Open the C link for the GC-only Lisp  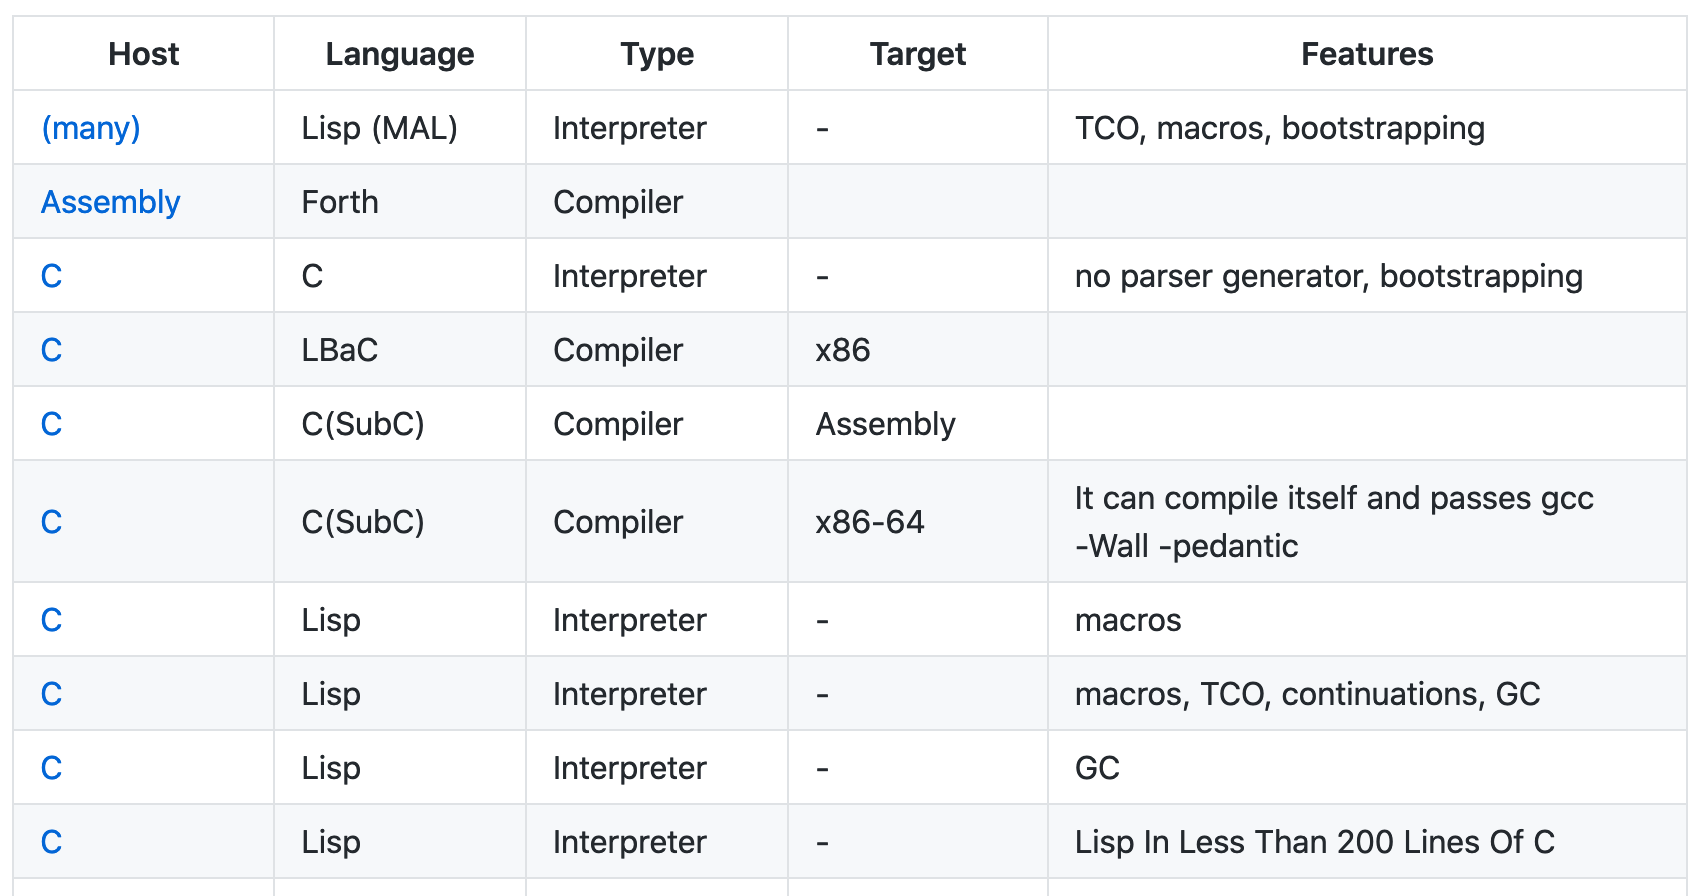coord(52,768)
